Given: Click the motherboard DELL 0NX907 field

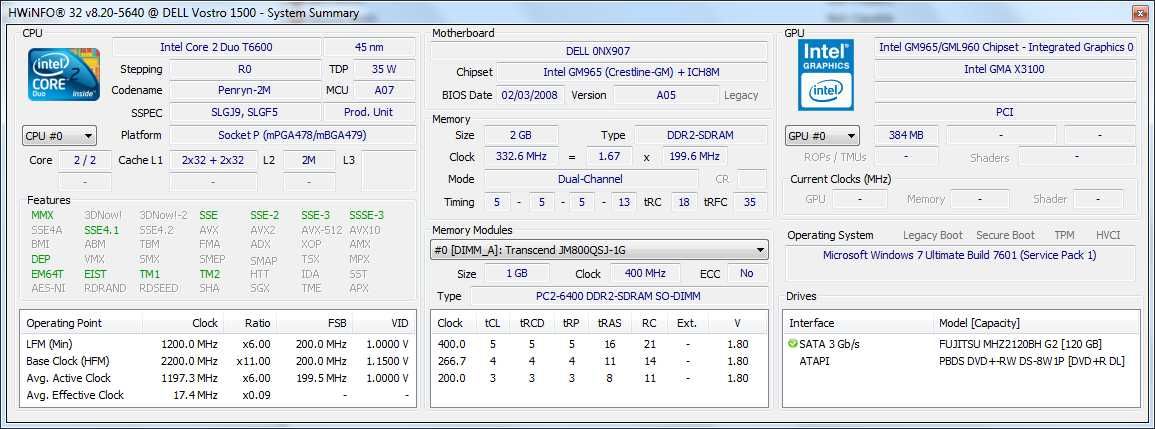Looking at the screenshot, I should point(599,51).
